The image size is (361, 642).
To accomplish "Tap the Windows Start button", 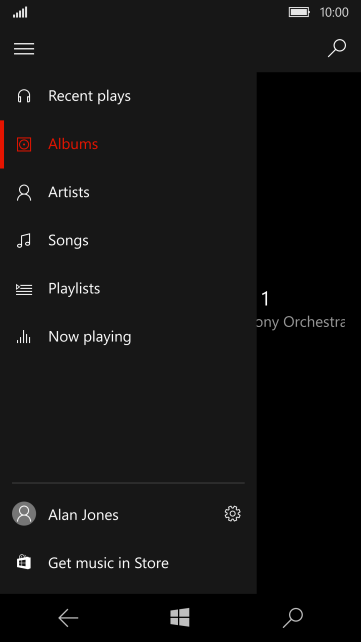I will (x=180, y=617).
